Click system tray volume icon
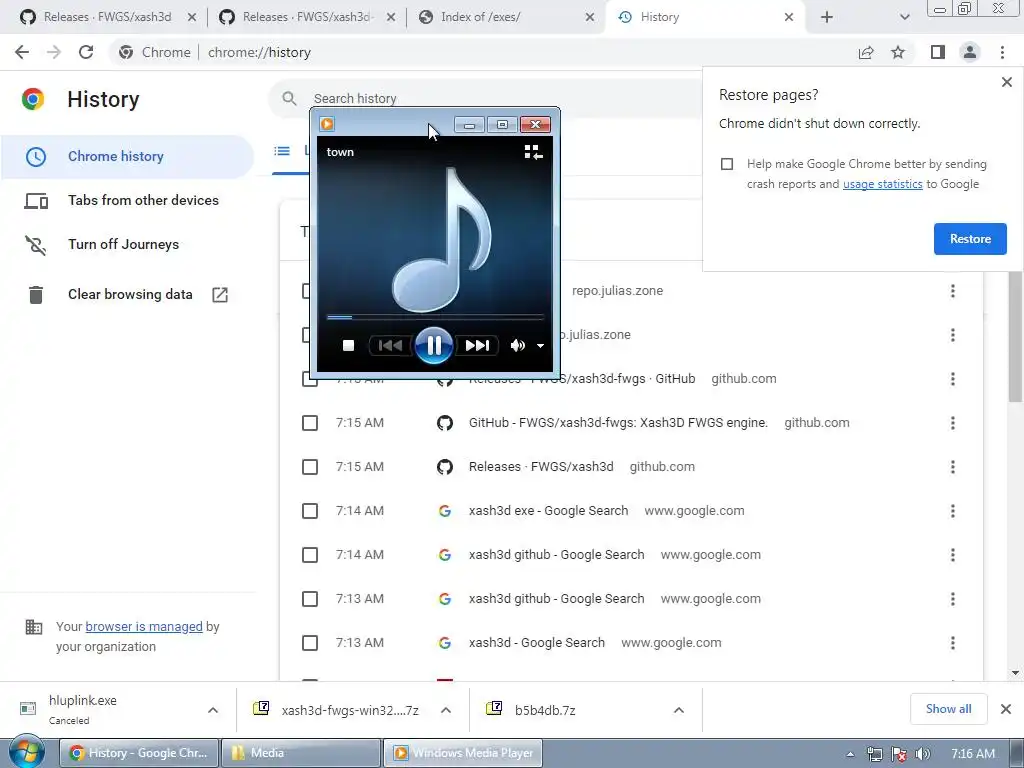This screenshot has width=1024, height=768. tap(923, 754)
